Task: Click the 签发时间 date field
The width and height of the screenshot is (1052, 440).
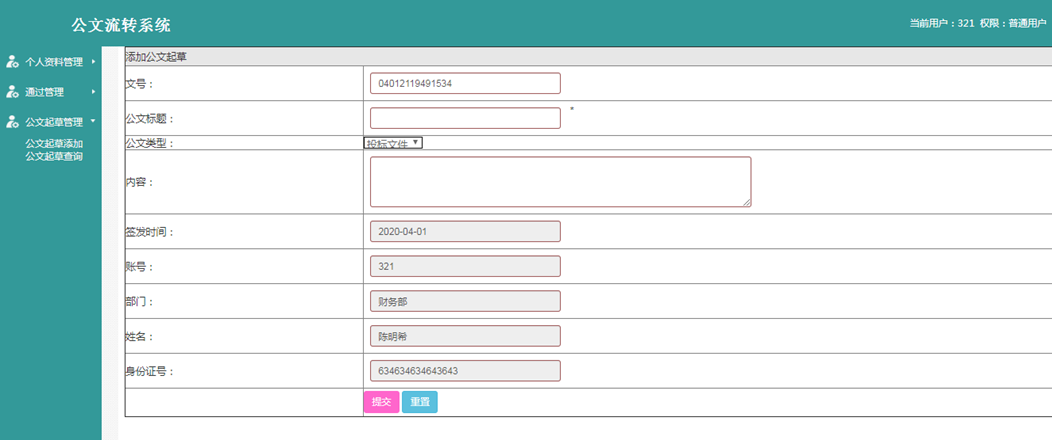Action: tap(465, 231)
